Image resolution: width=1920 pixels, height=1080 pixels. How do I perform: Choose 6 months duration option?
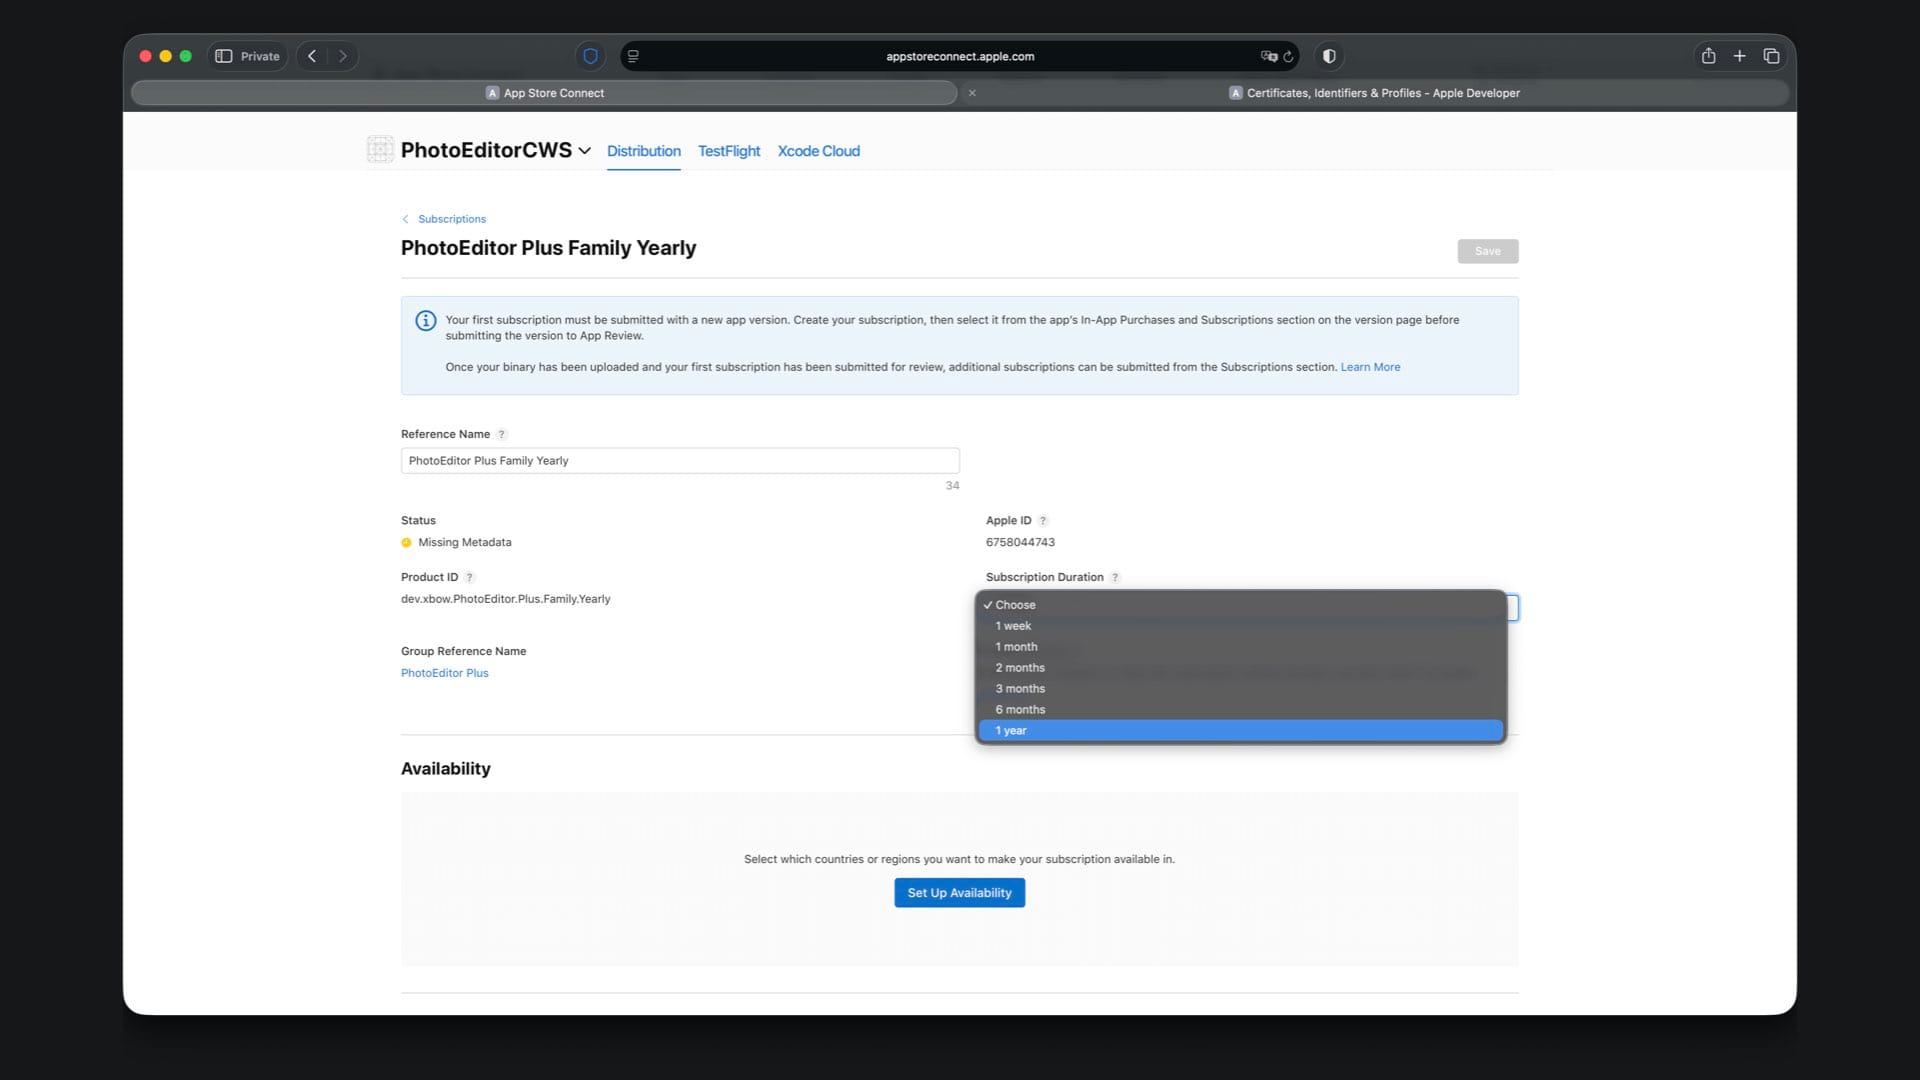(x=1020, y=710)
